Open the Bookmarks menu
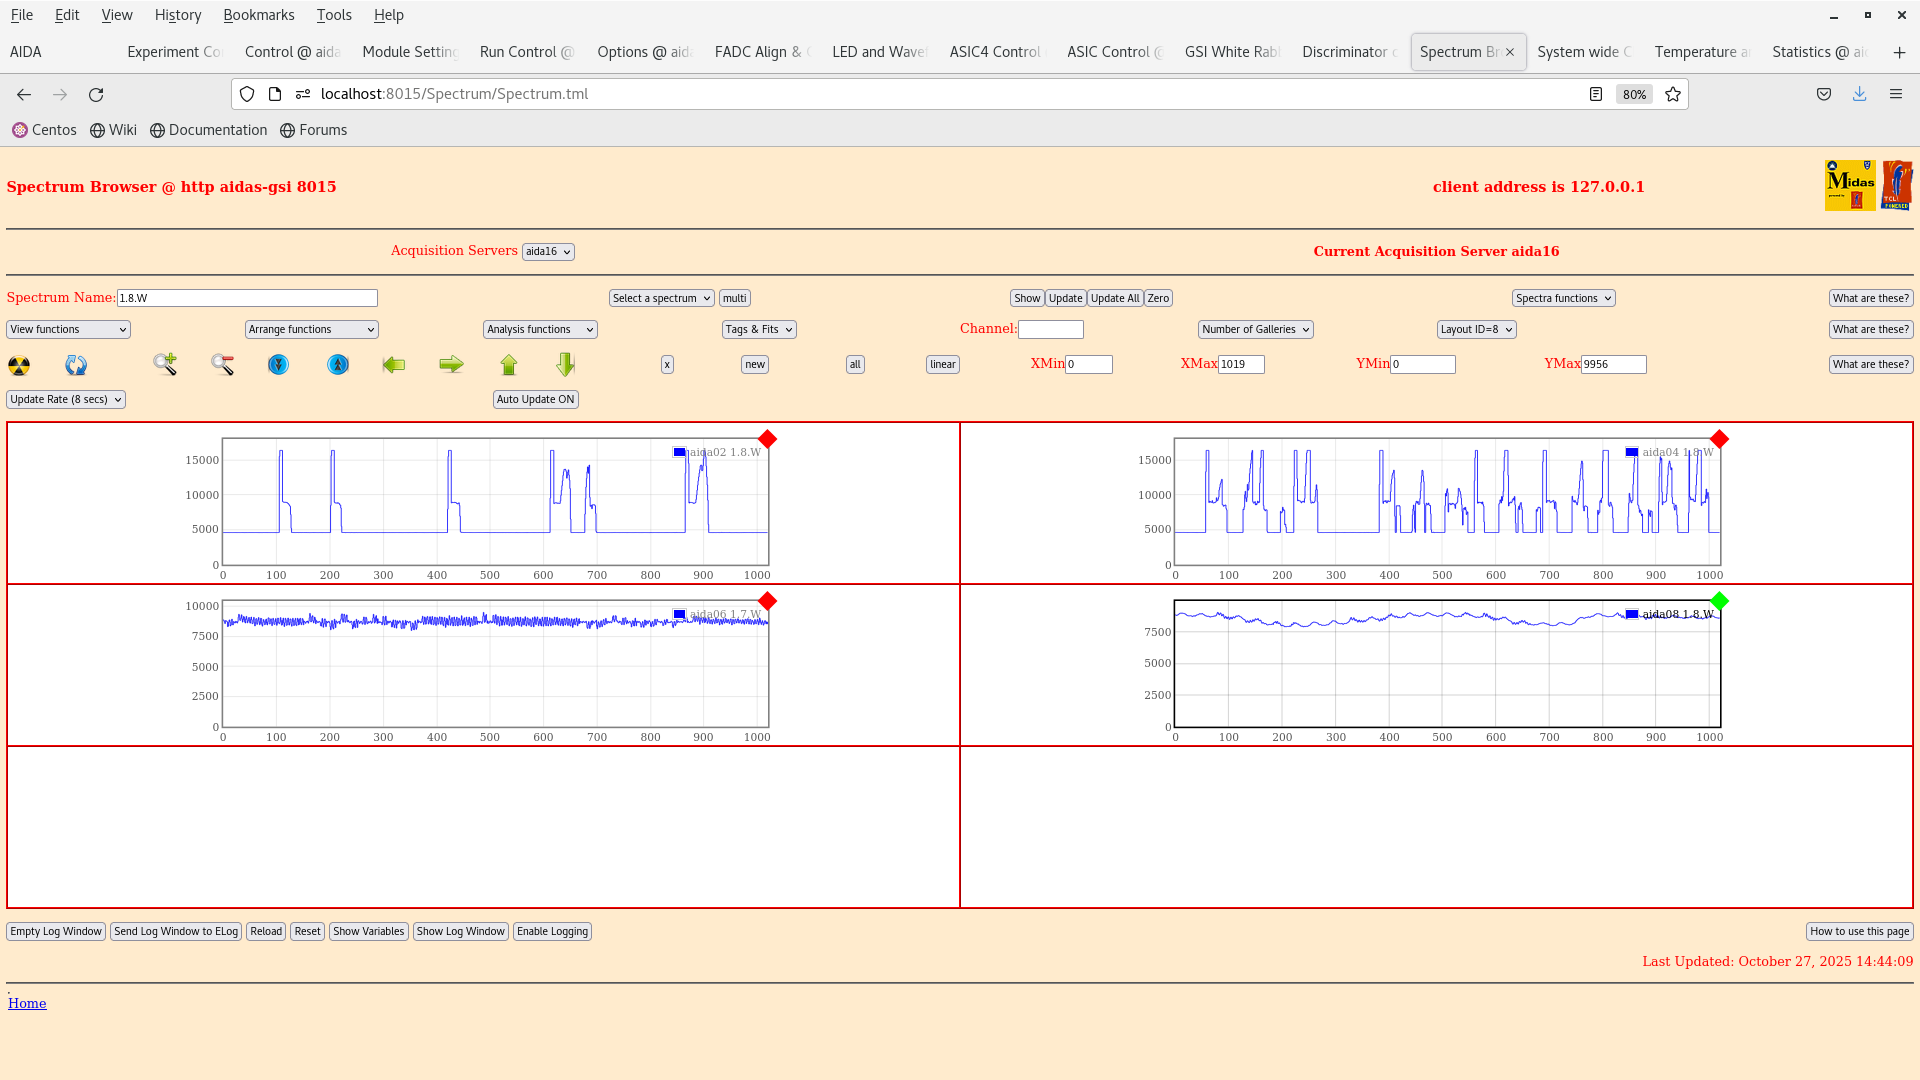This screenshot has width=1920, height=1080. 259,15
